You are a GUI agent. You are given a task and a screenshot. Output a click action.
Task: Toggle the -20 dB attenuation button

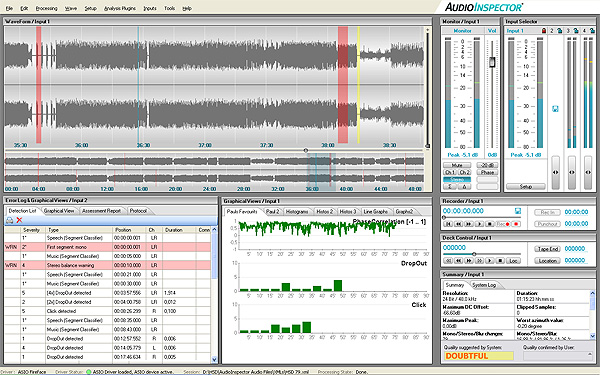click(x=487, y=165)
